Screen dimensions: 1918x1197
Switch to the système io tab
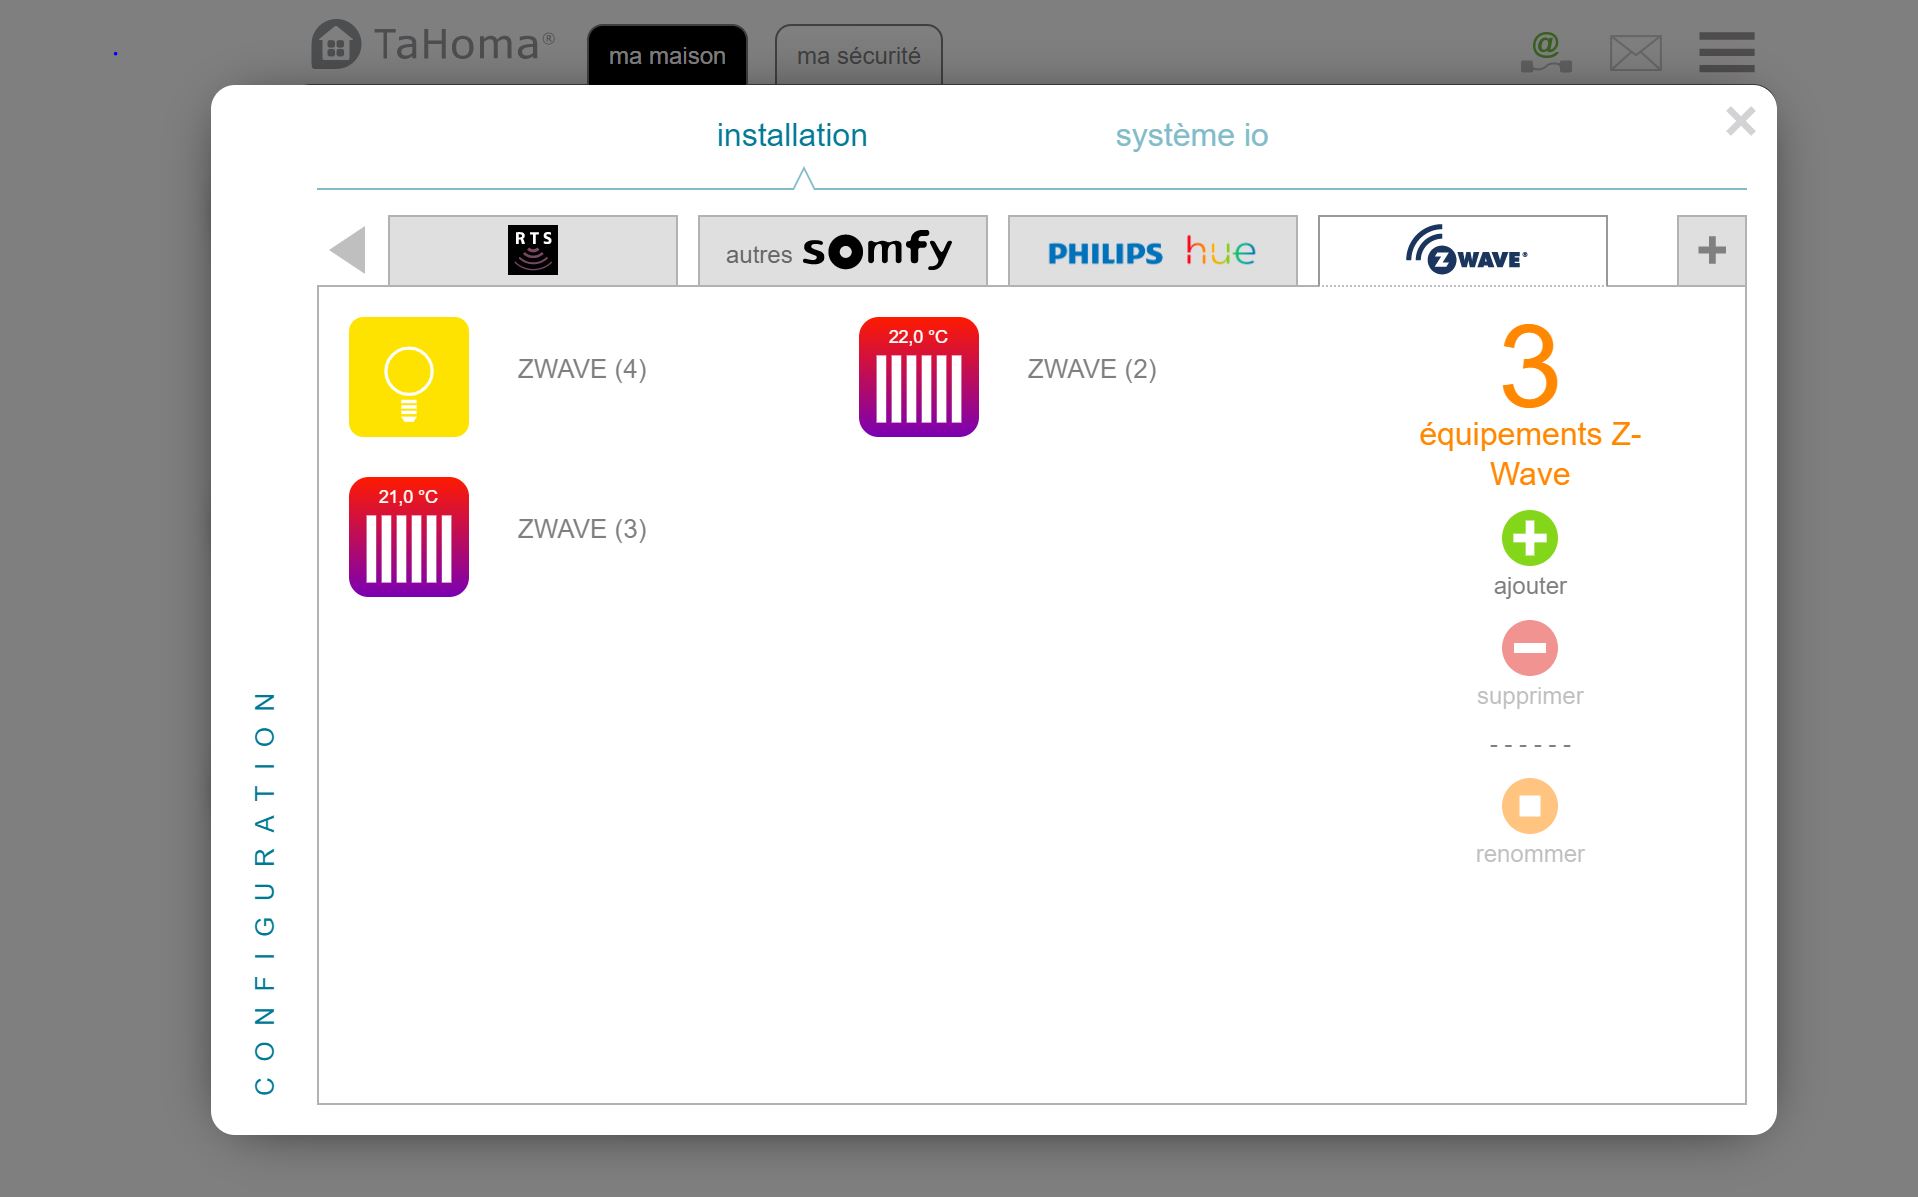point(1191,135)
